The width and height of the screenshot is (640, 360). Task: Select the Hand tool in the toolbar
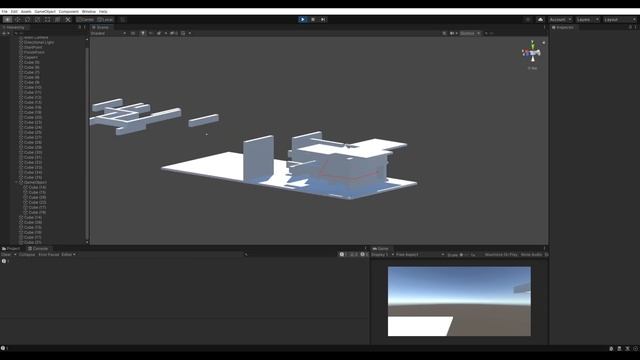coord(8,20)
